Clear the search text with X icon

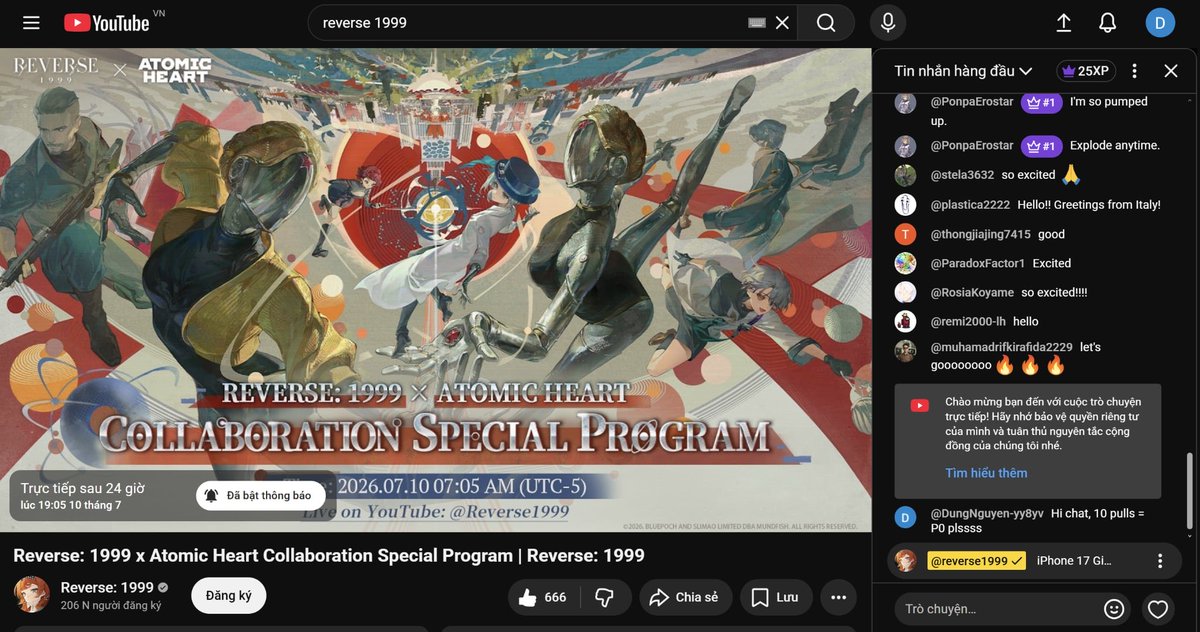pyautogui.click(x=782, y=22)
